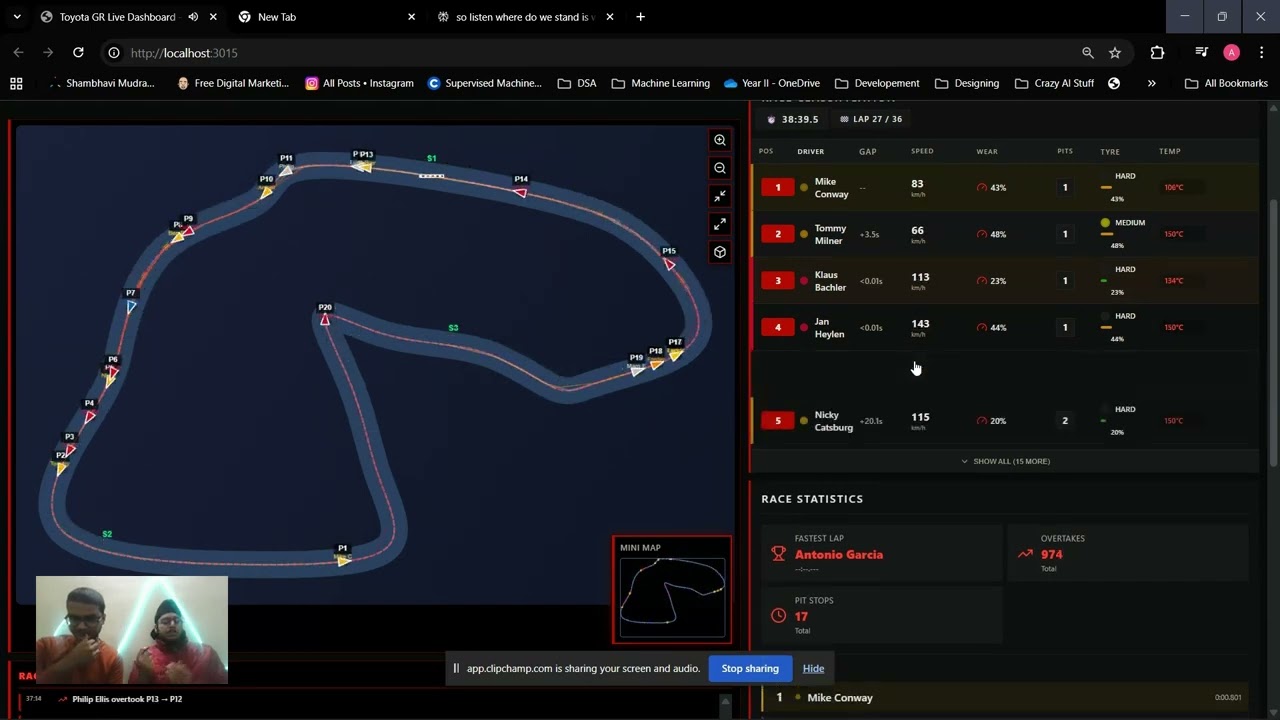
Task: Select the P10 car marker
Action: click(266, 191)
